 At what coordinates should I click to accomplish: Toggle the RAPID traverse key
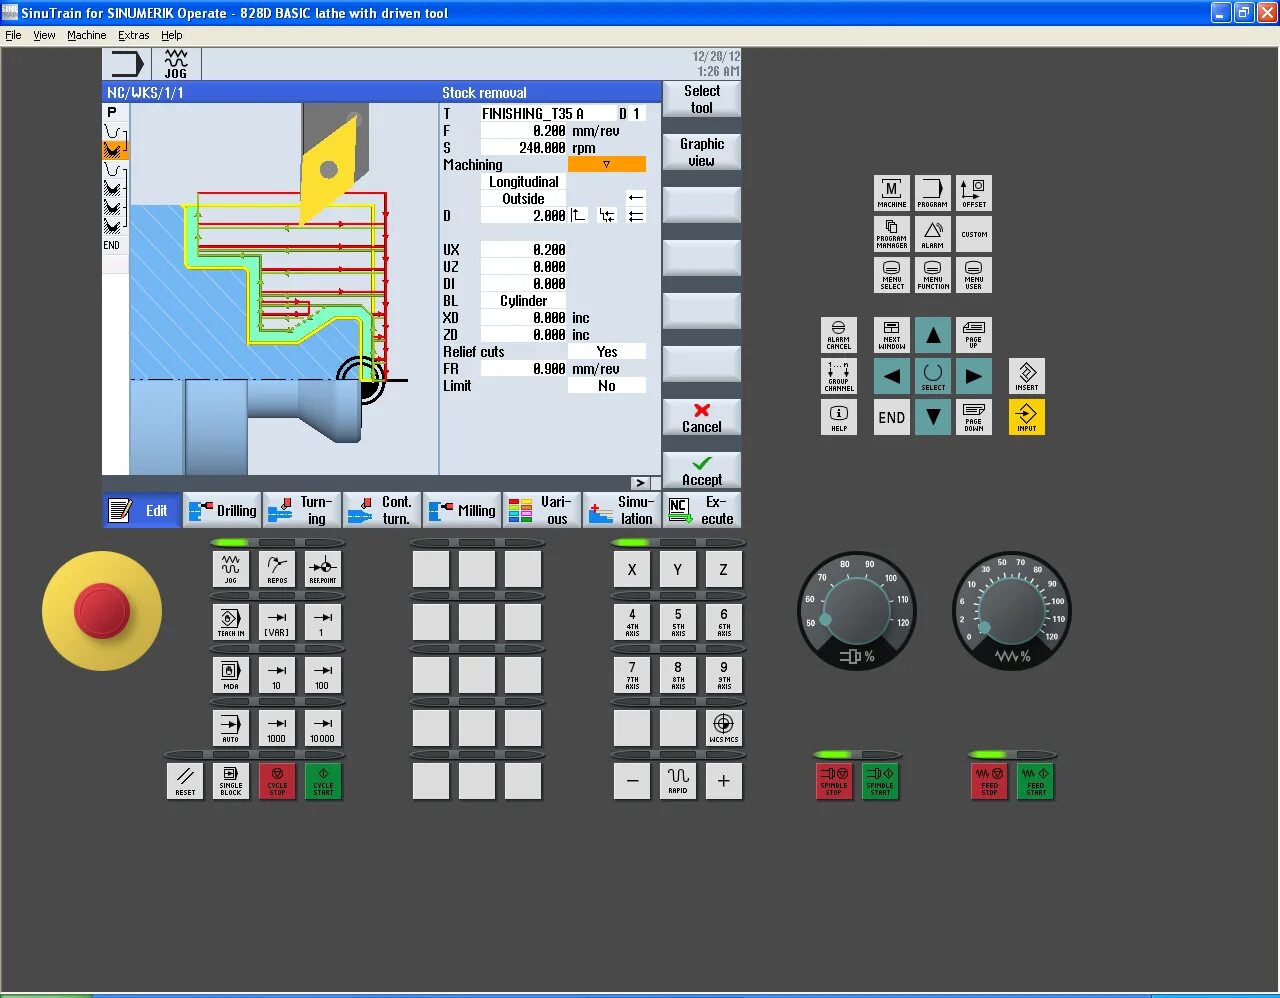pos(677,781)
